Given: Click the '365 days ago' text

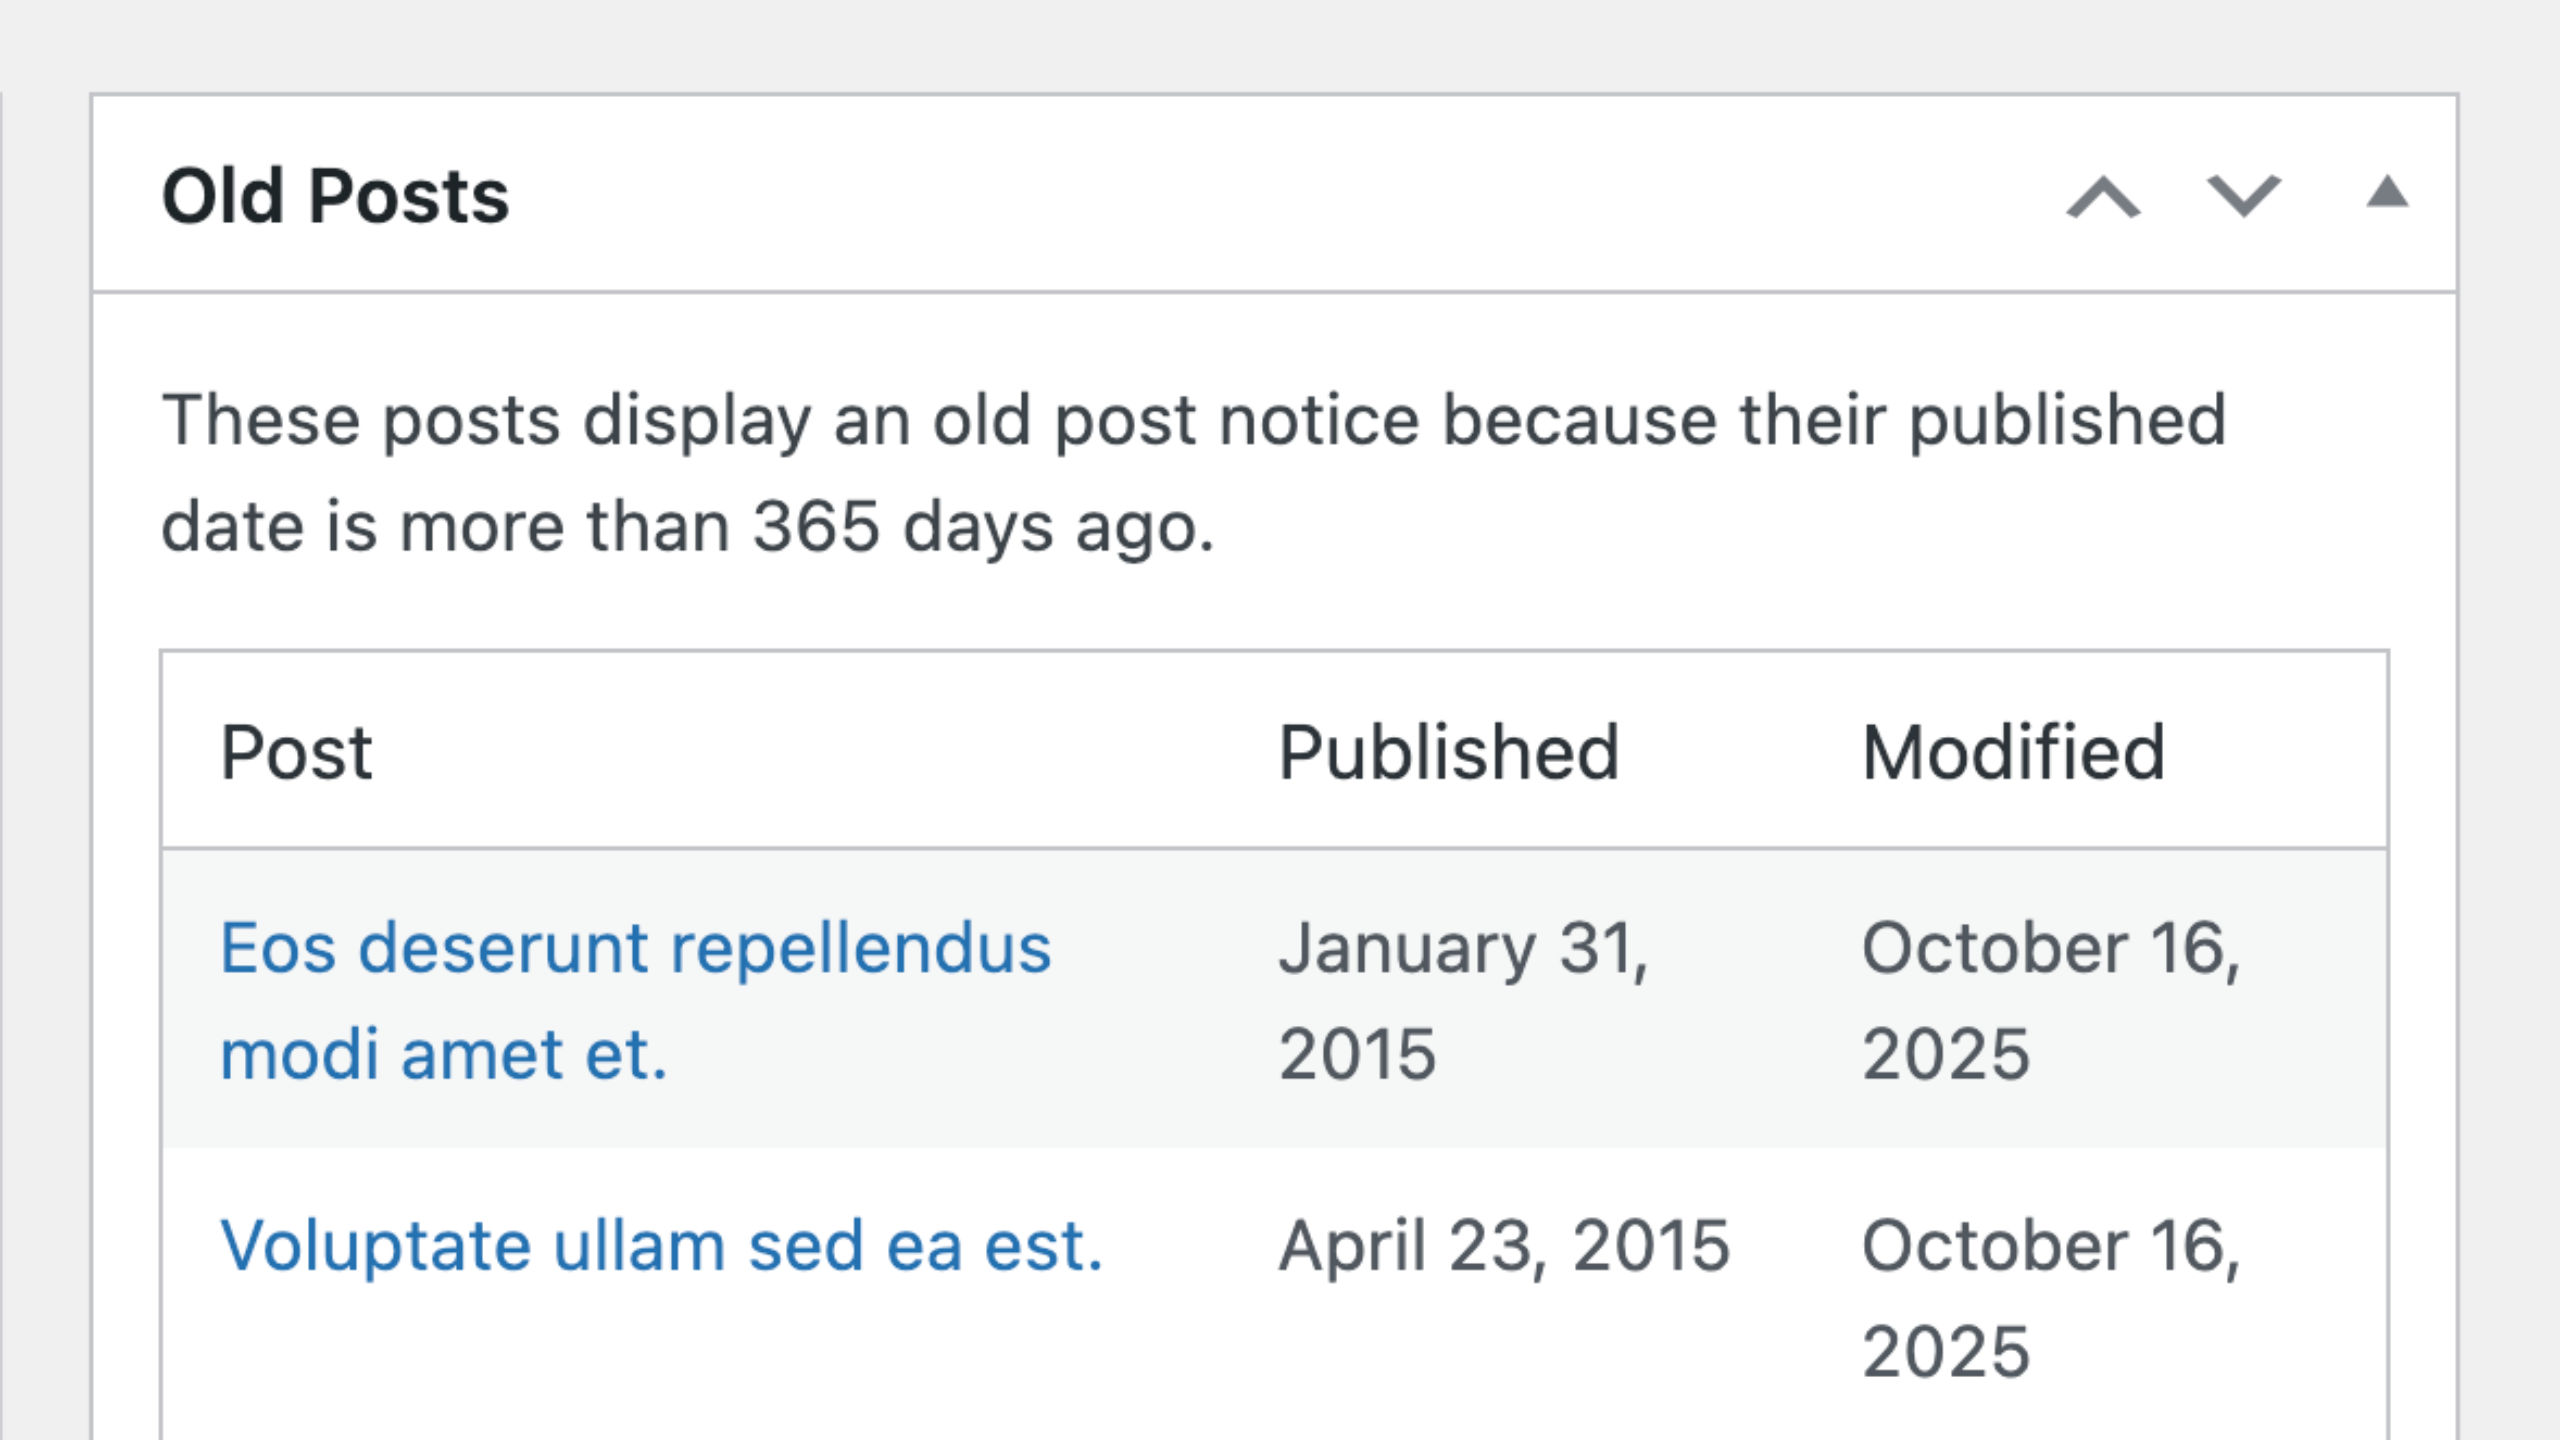Looking at the screenshot, I should 982,527.
